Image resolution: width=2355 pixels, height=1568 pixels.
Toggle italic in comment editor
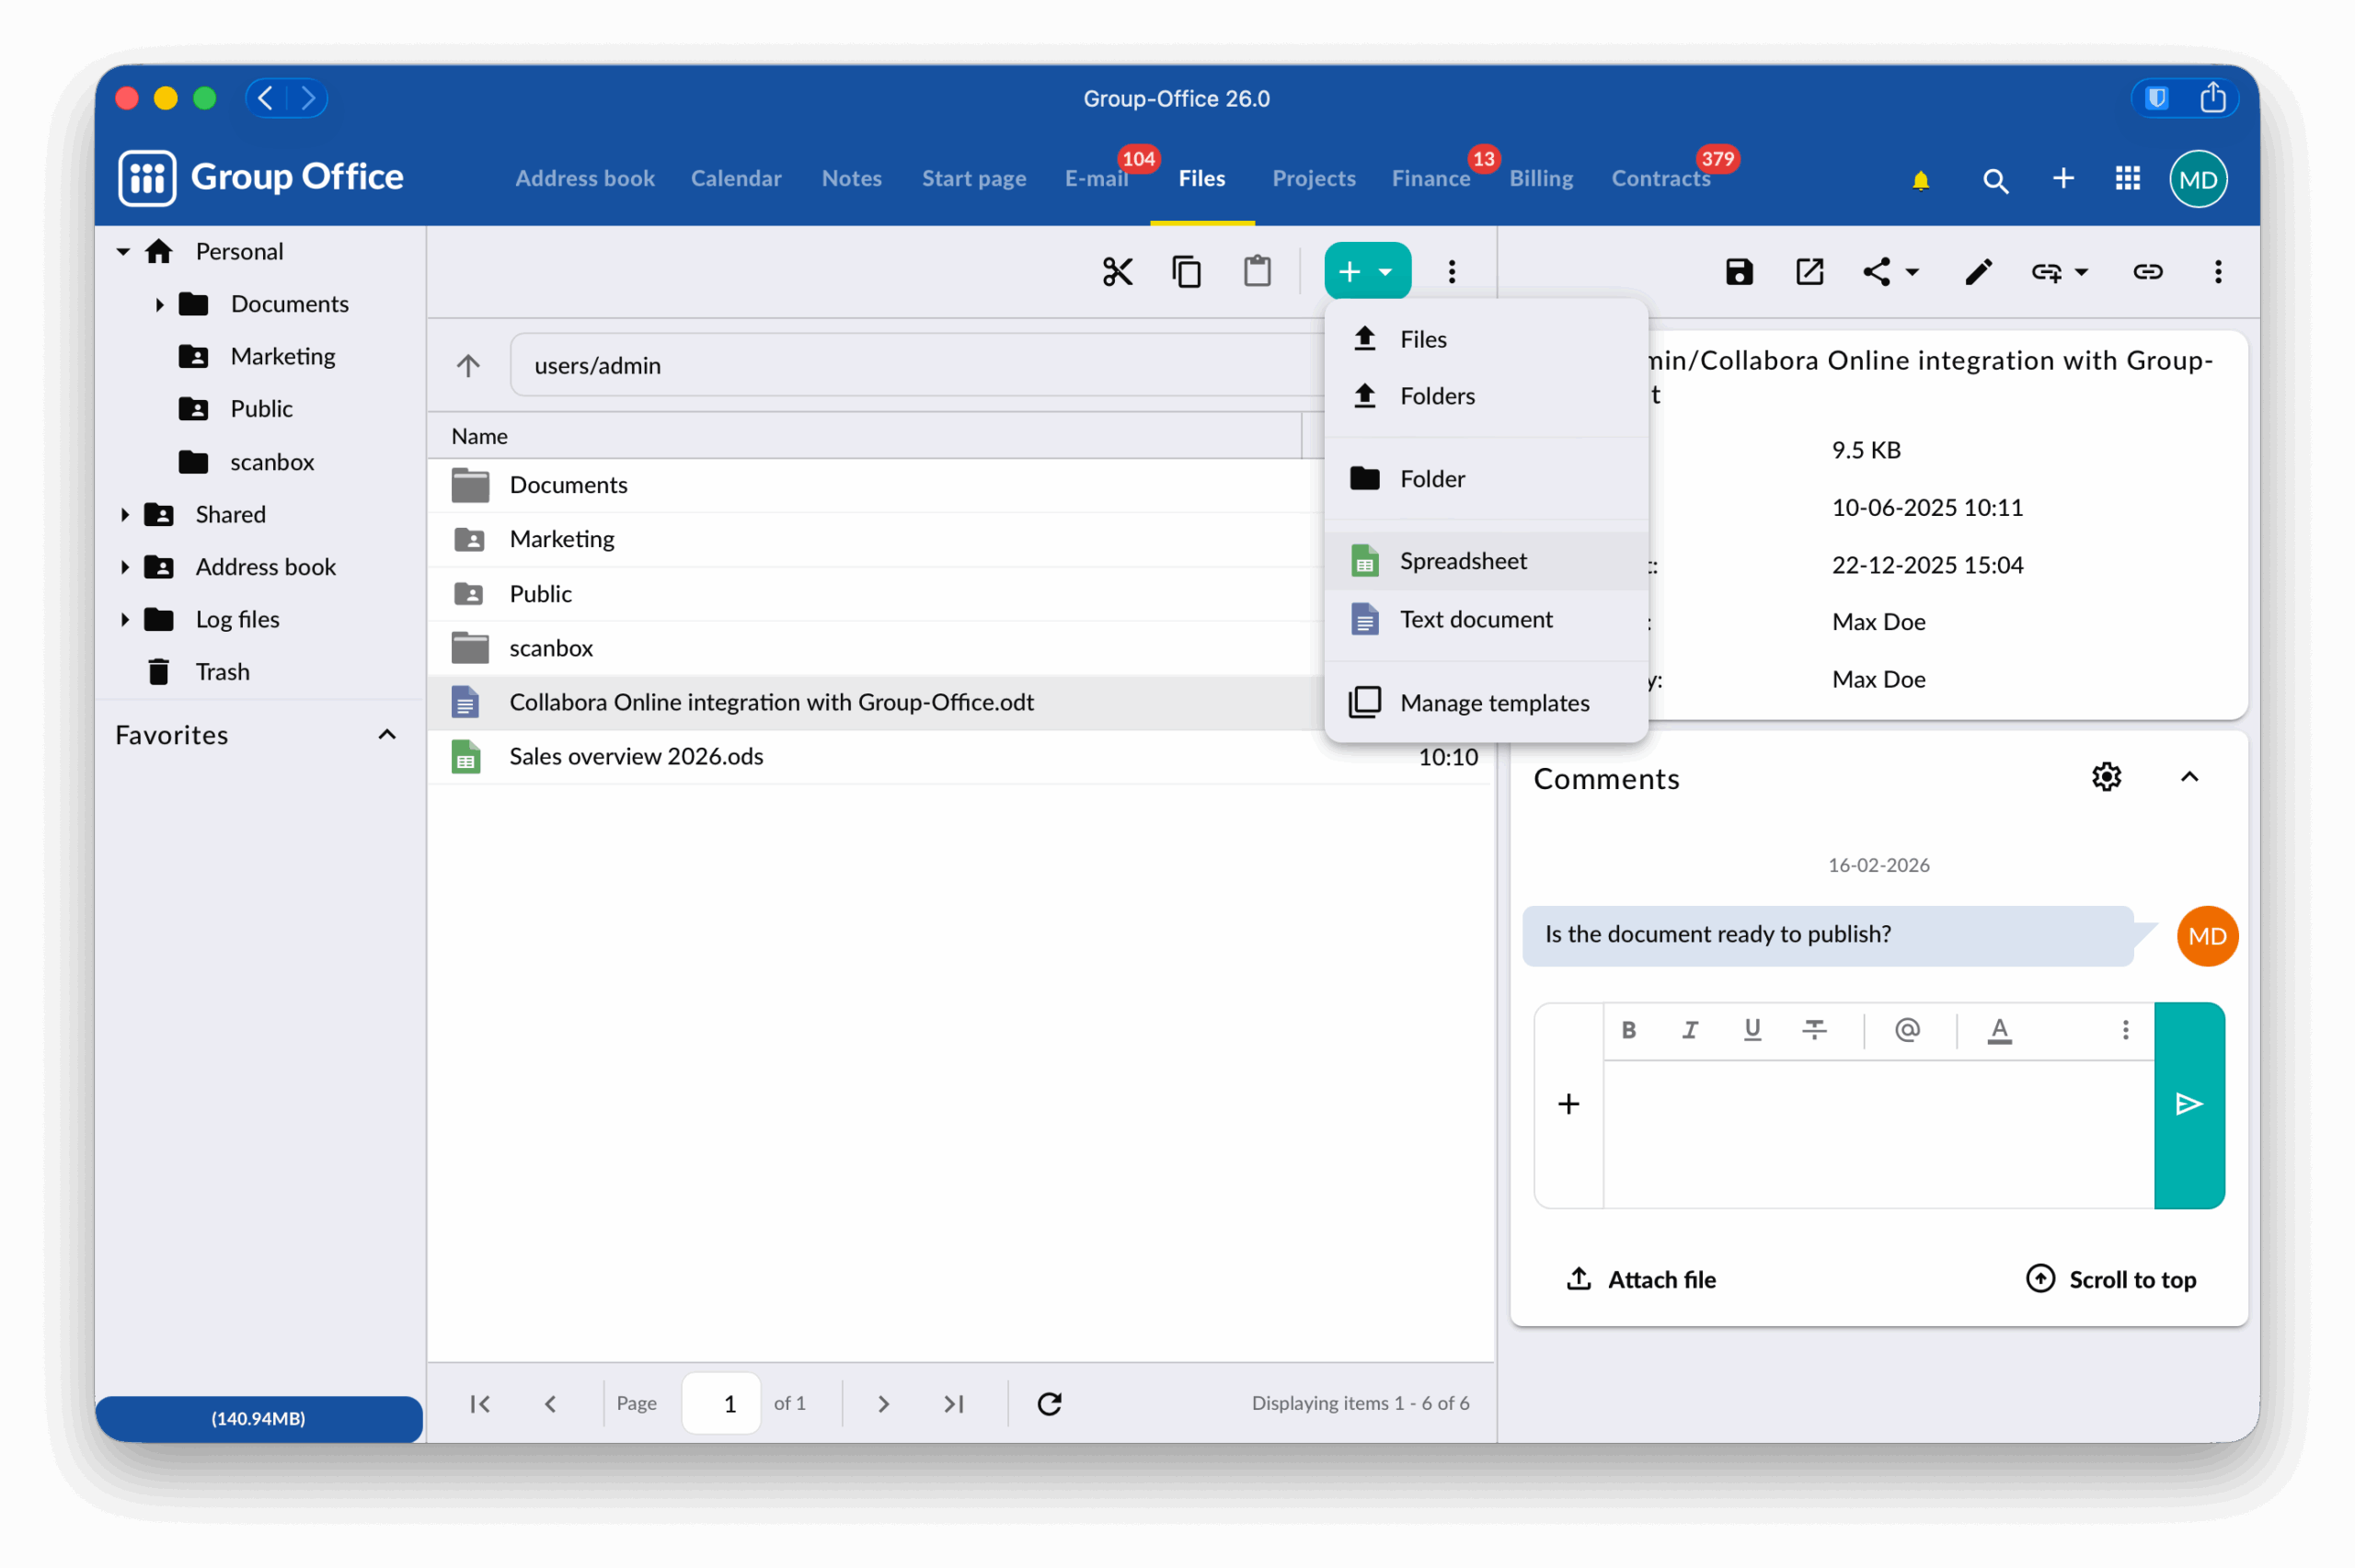1690,1030
